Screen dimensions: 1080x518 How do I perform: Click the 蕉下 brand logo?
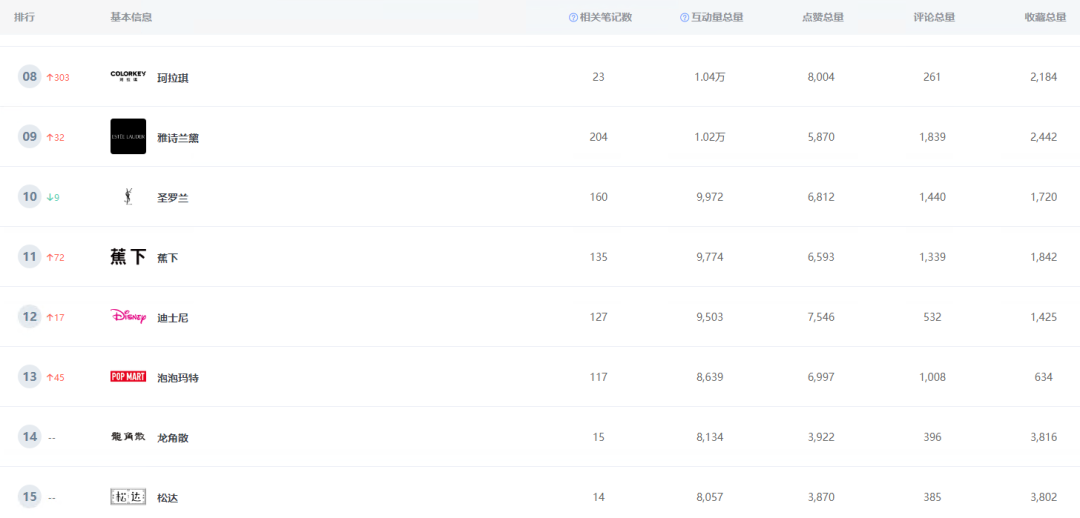tap(128, 257)
